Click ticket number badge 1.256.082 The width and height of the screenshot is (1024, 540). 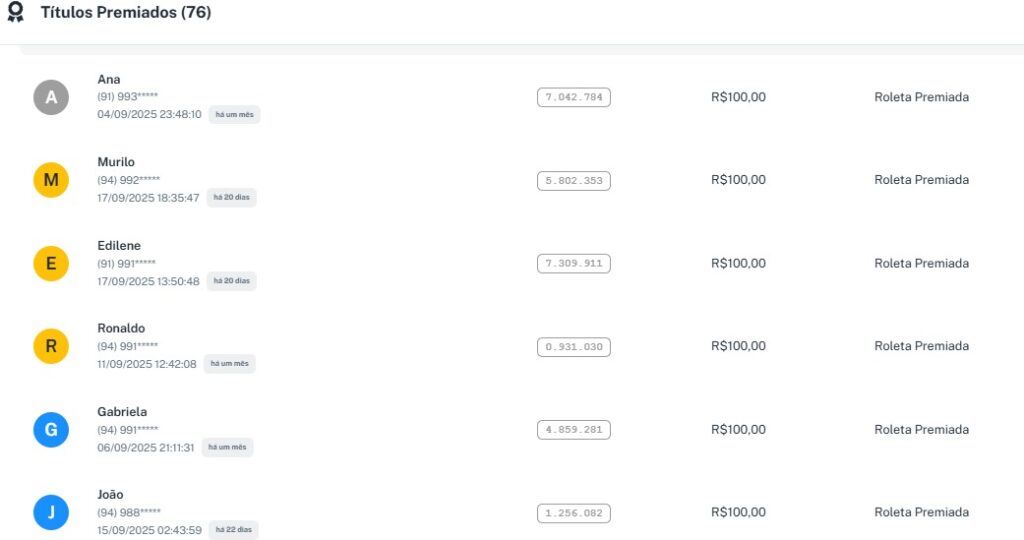[573, 513]
